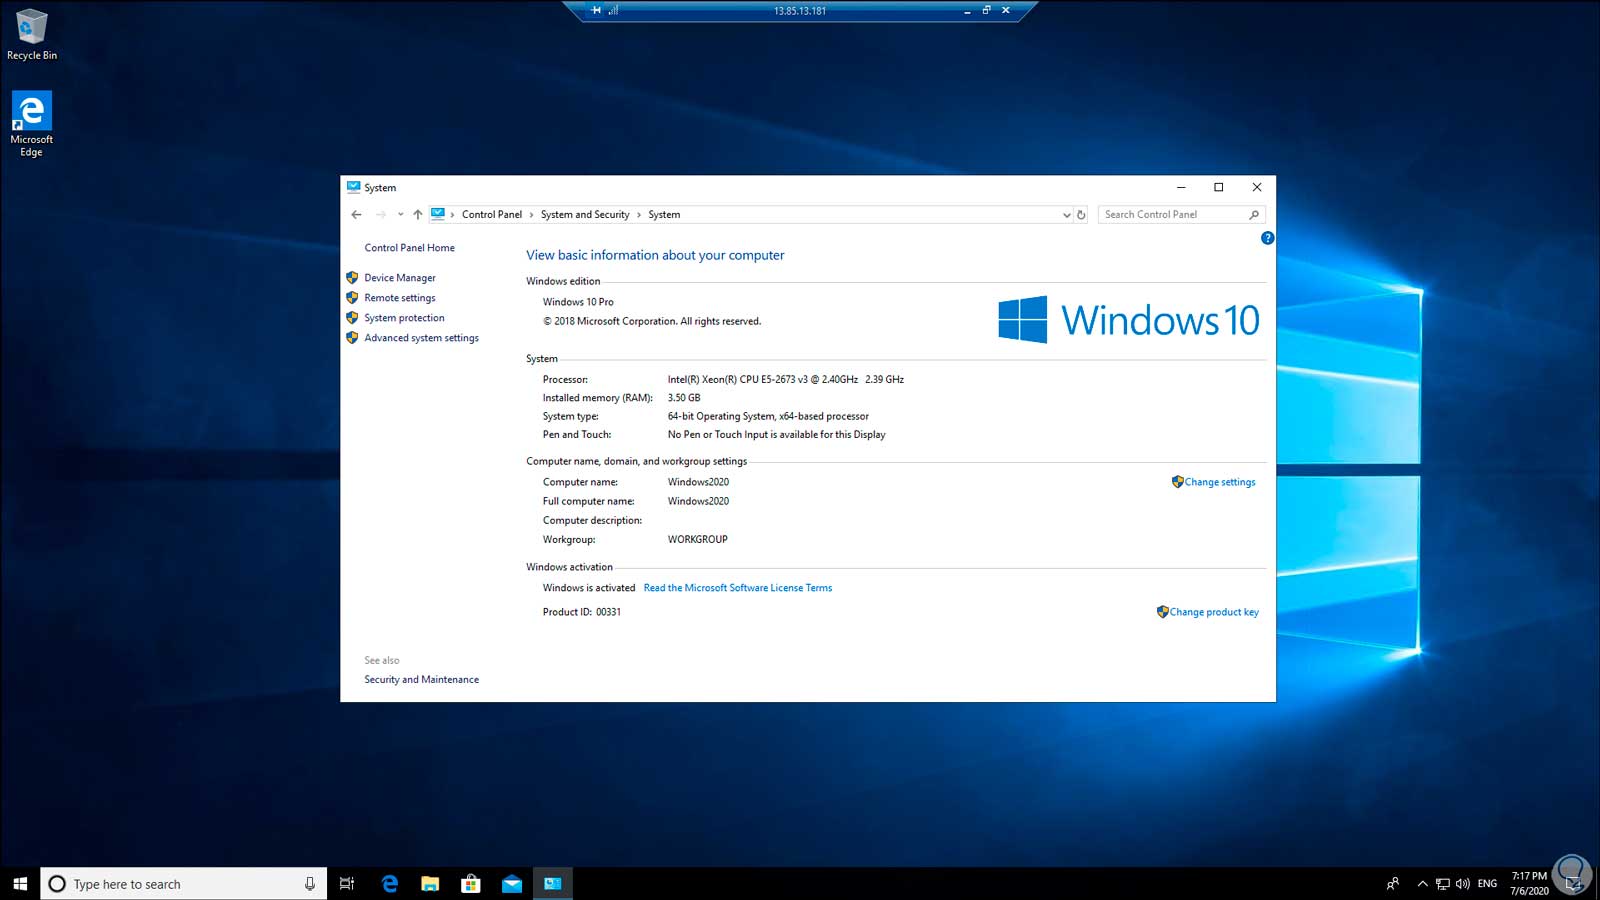Click the IP address 13.85.13.181 on connection bar
1600x900 pixels.
pos(800,11)
